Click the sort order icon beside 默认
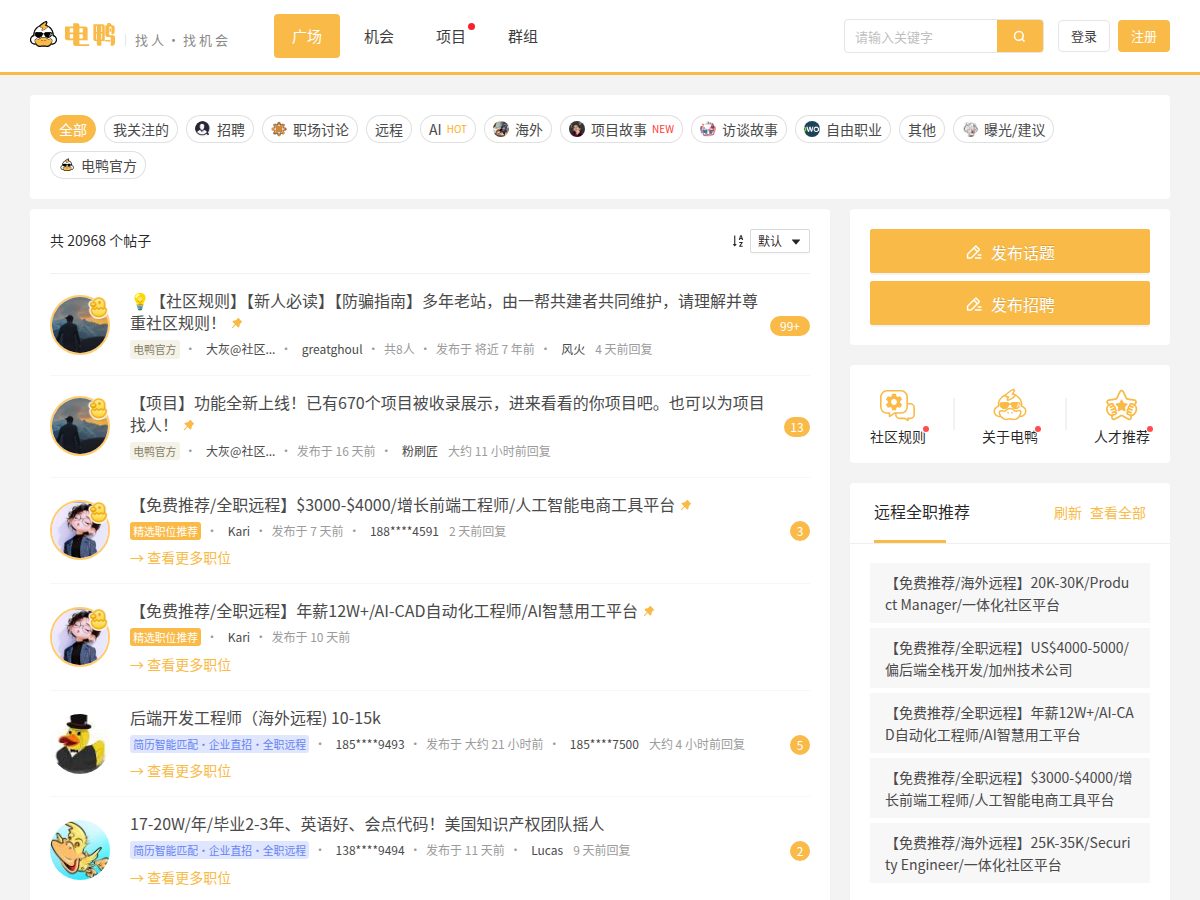This screenshot has width=1200, height=900. [738, 241]
